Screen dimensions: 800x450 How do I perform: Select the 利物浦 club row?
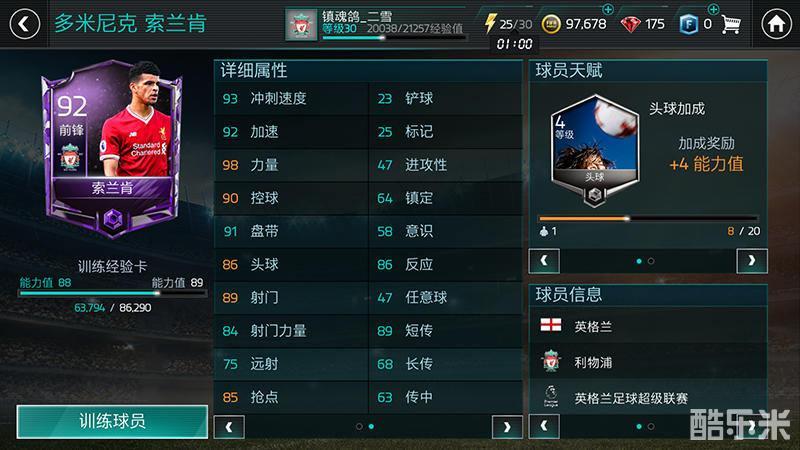tap(648, 362)
